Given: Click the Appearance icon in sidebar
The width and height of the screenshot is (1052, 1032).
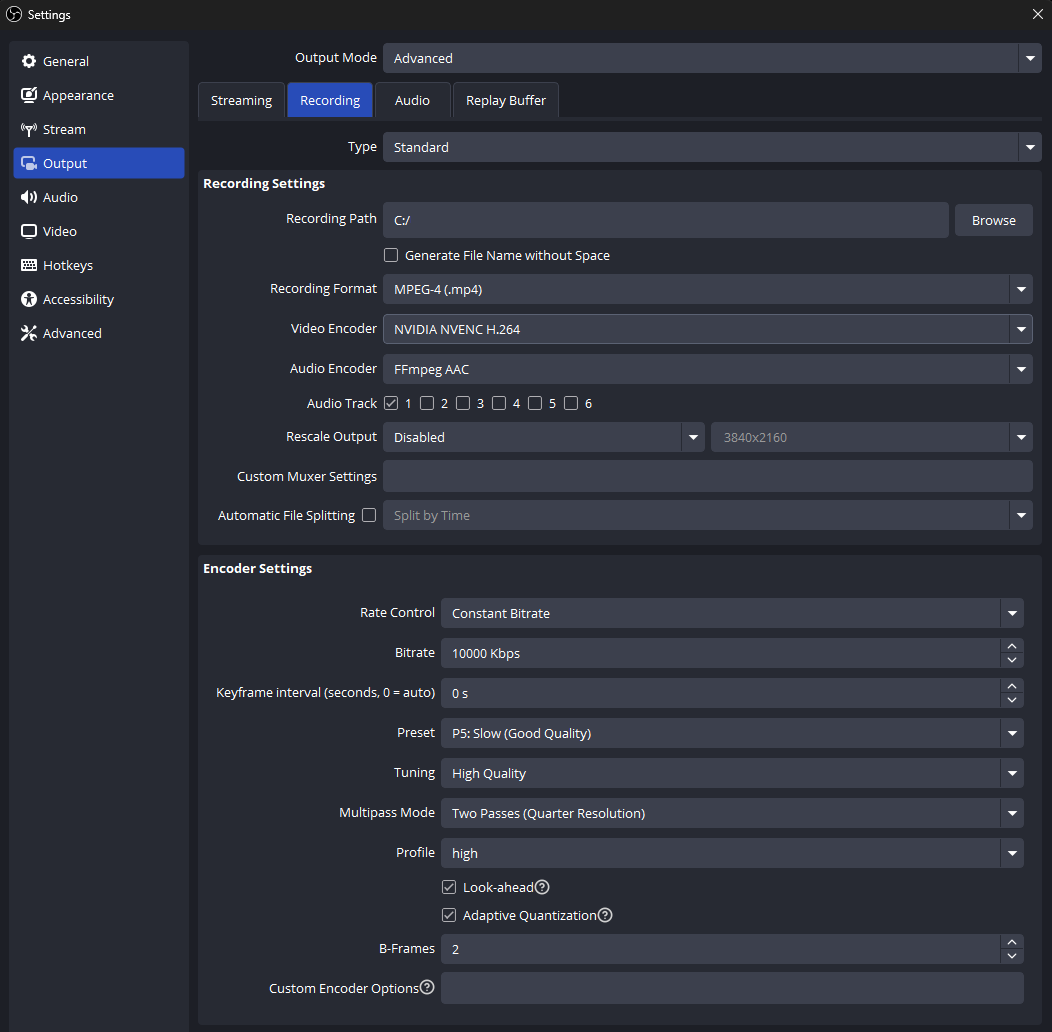Looking at the screenshot, I should coord(28,95).
